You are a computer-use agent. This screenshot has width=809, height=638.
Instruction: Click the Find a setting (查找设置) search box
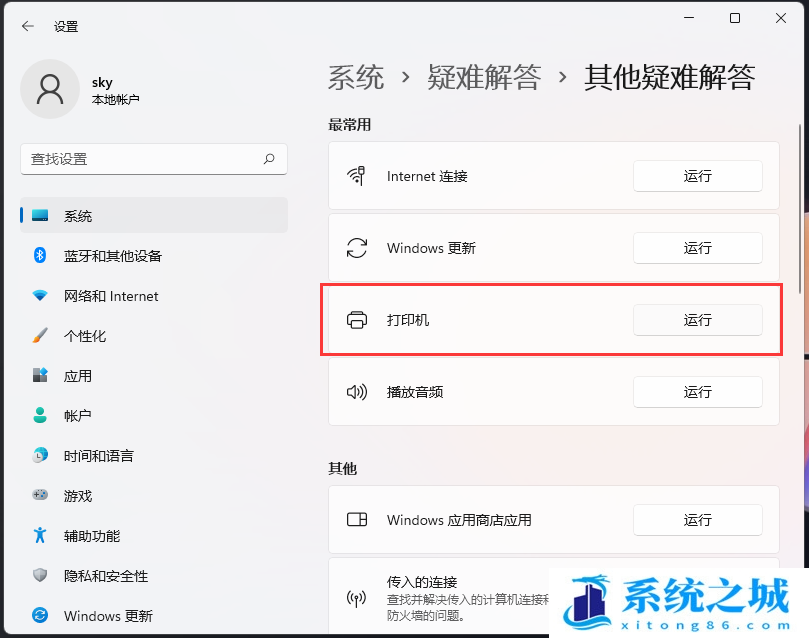[140, 159]
